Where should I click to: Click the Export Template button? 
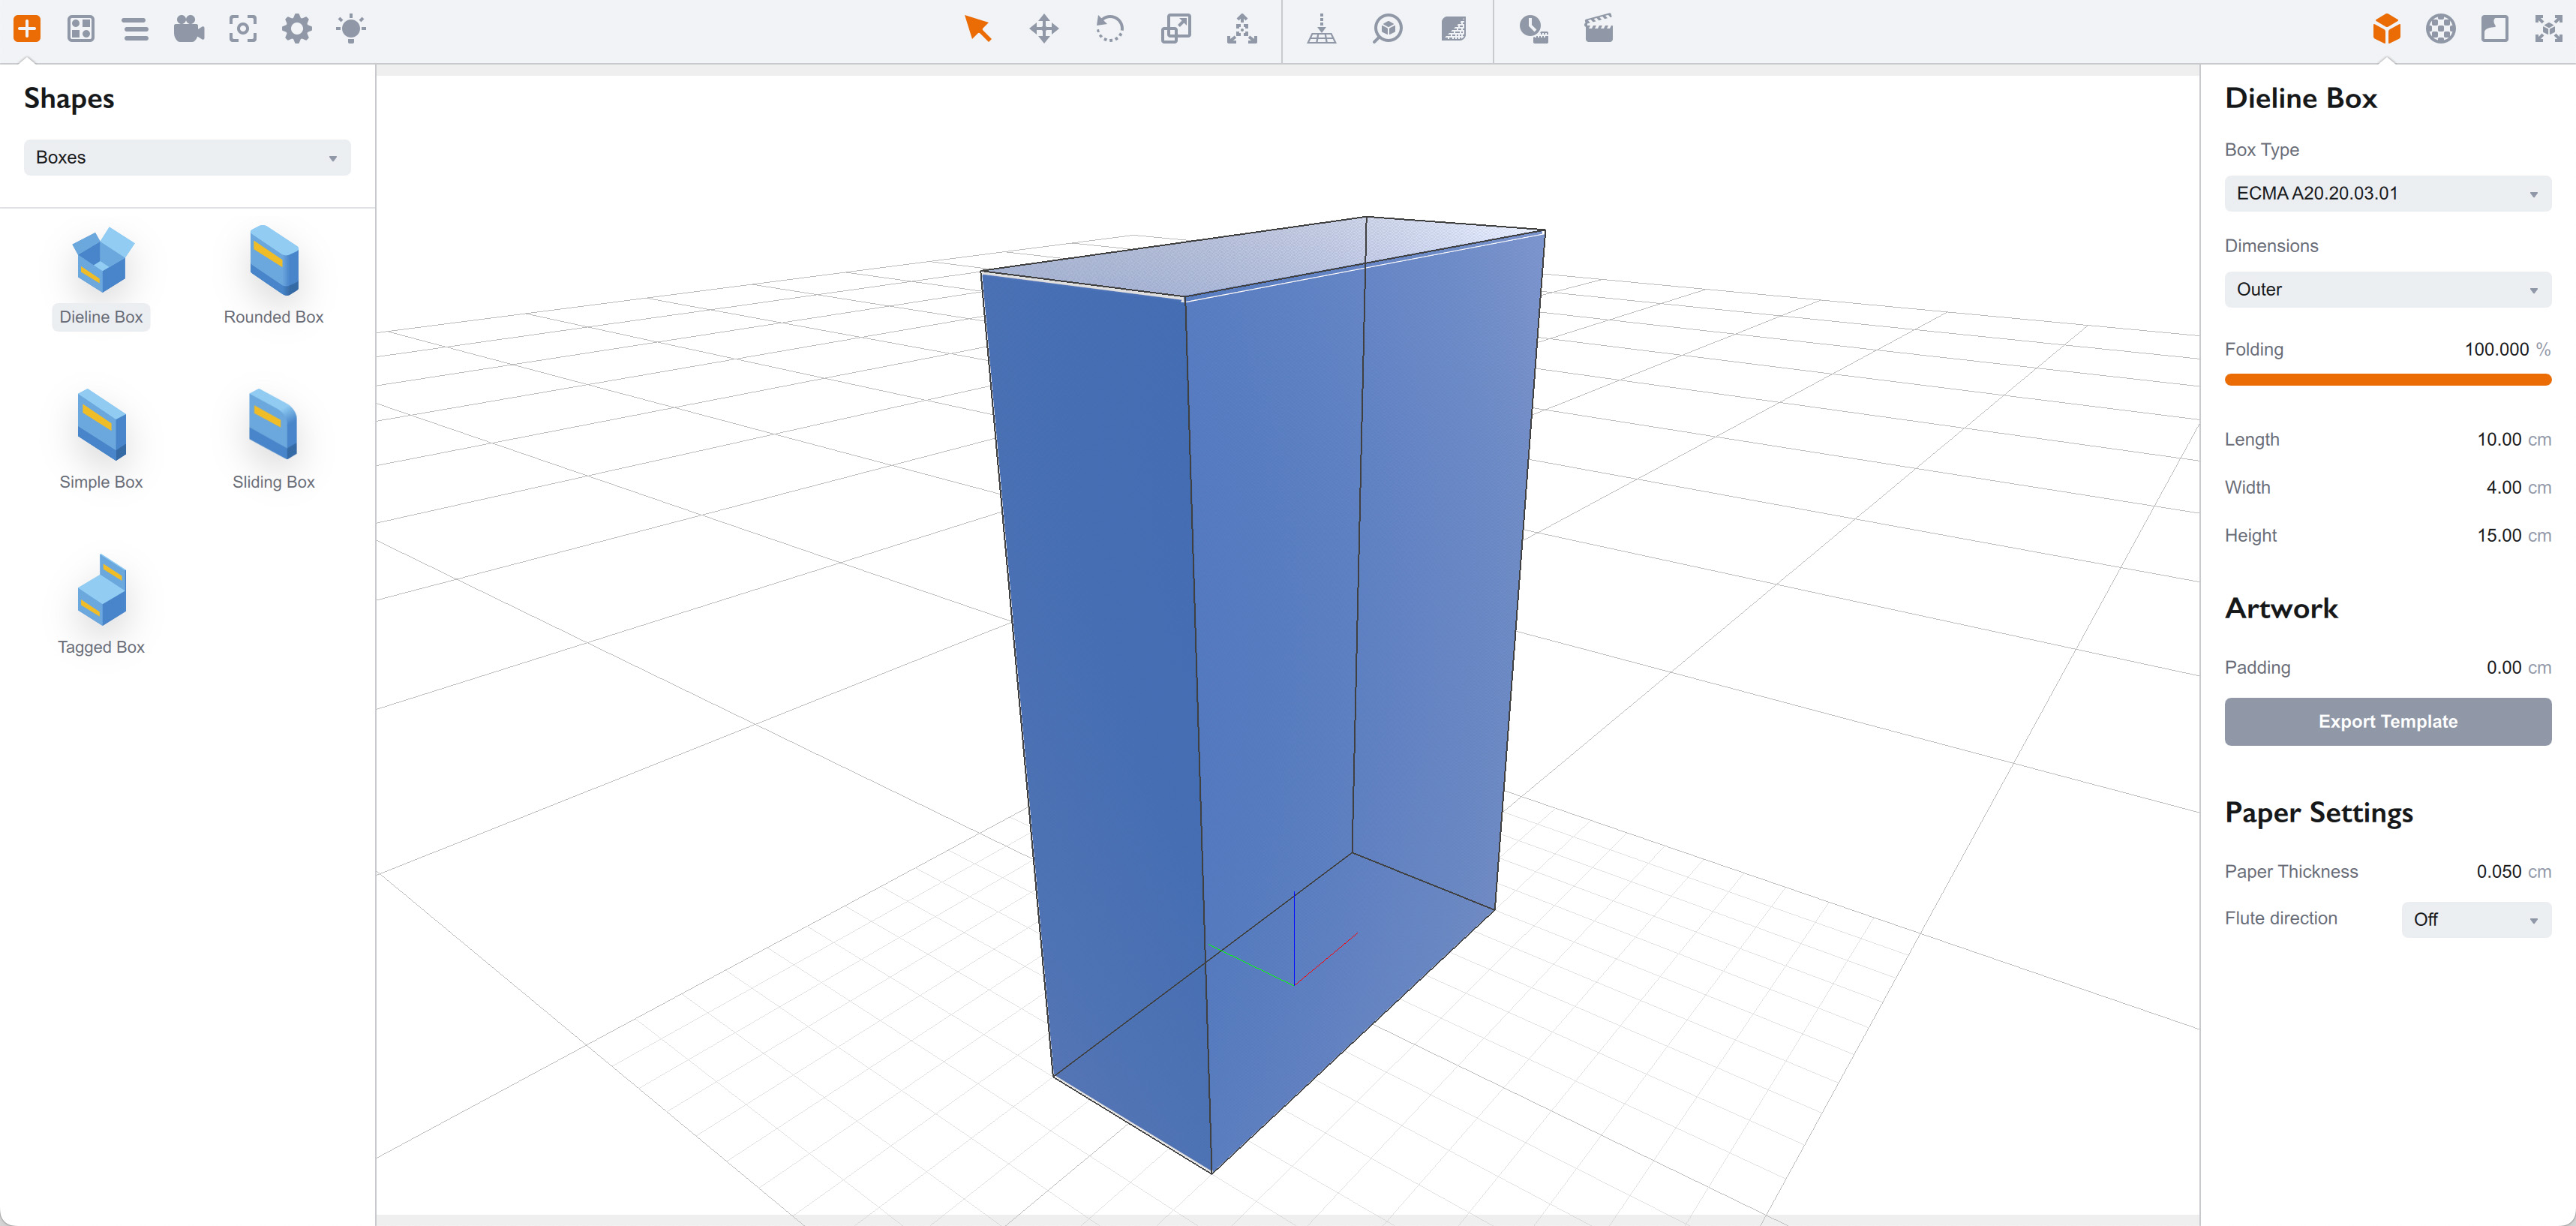(x=2387, y=721)
